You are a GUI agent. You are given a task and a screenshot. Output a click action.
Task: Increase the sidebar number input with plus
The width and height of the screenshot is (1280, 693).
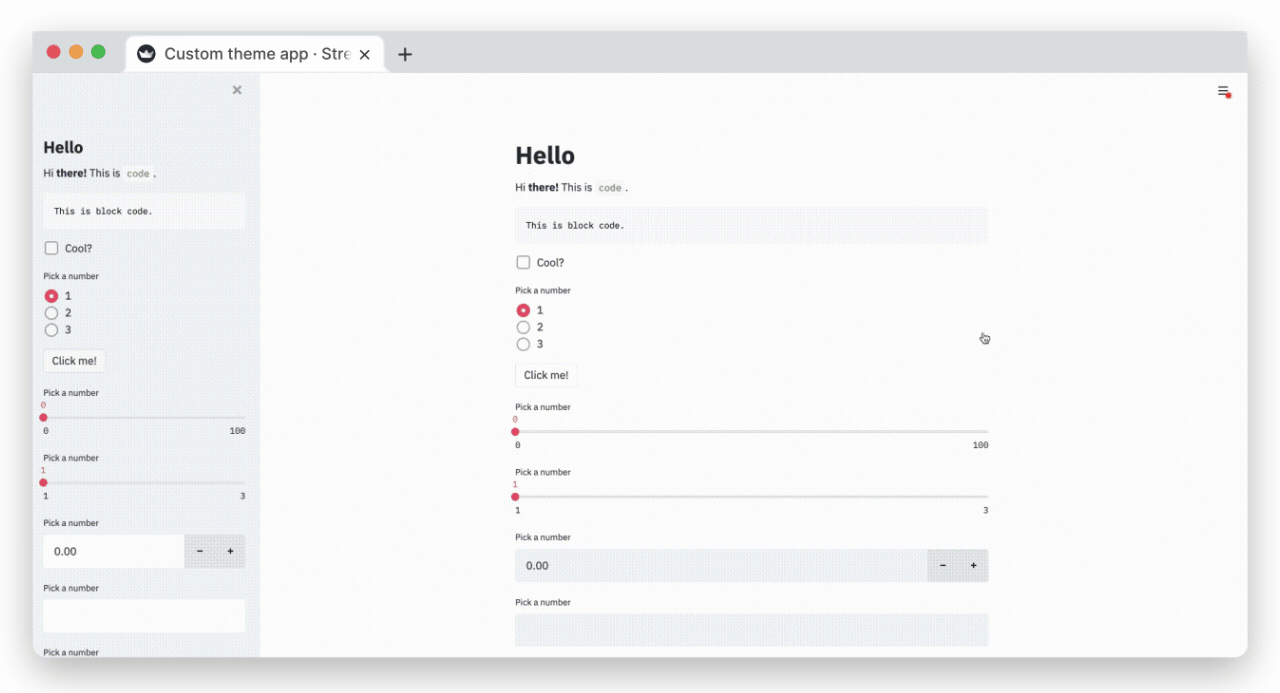pos(230,551)
